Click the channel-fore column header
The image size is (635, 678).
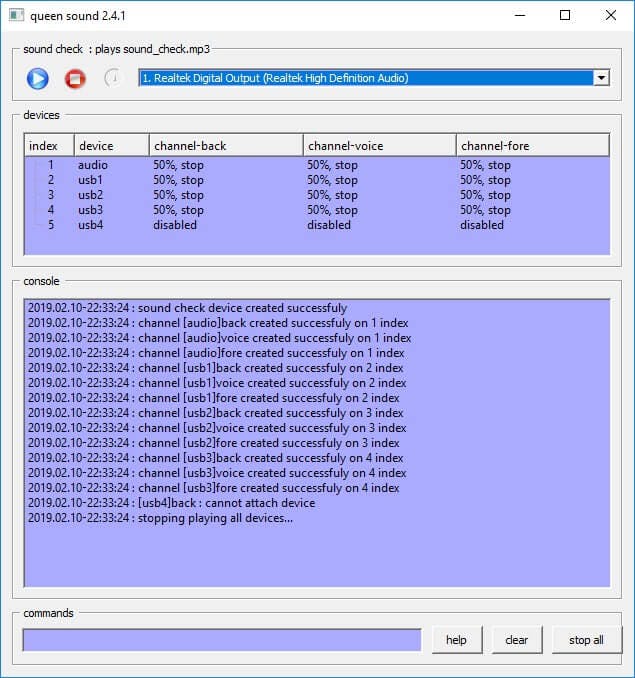pyautogui.click(x=532, y=146)
